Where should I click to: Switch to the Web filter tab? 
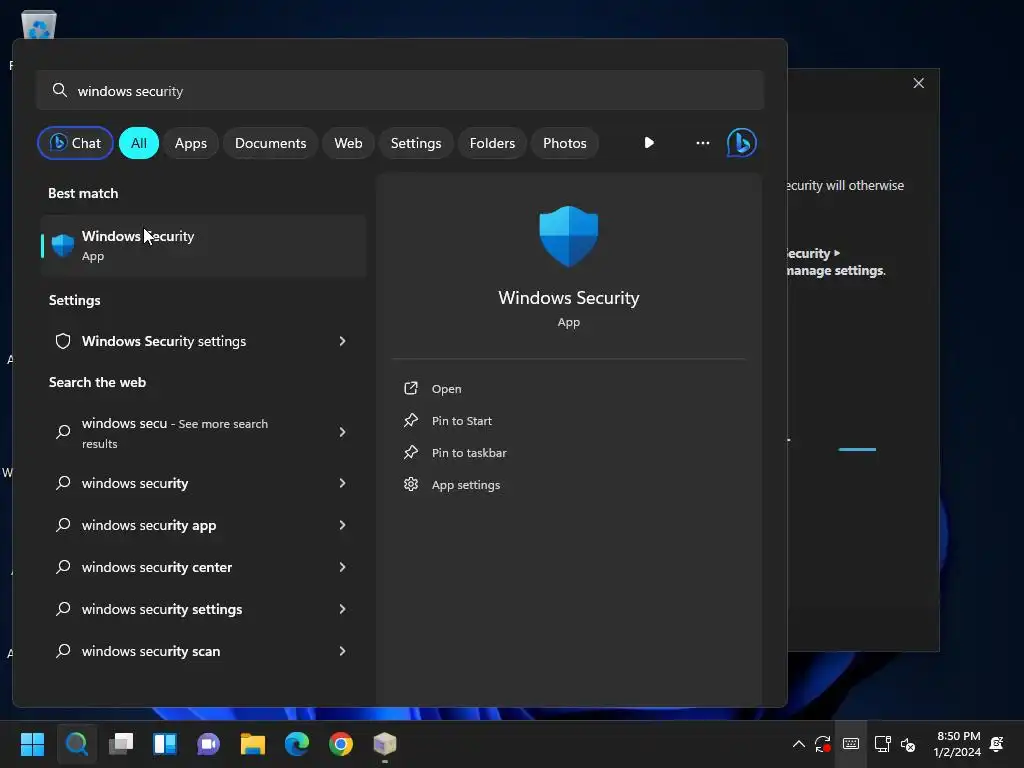348,143
